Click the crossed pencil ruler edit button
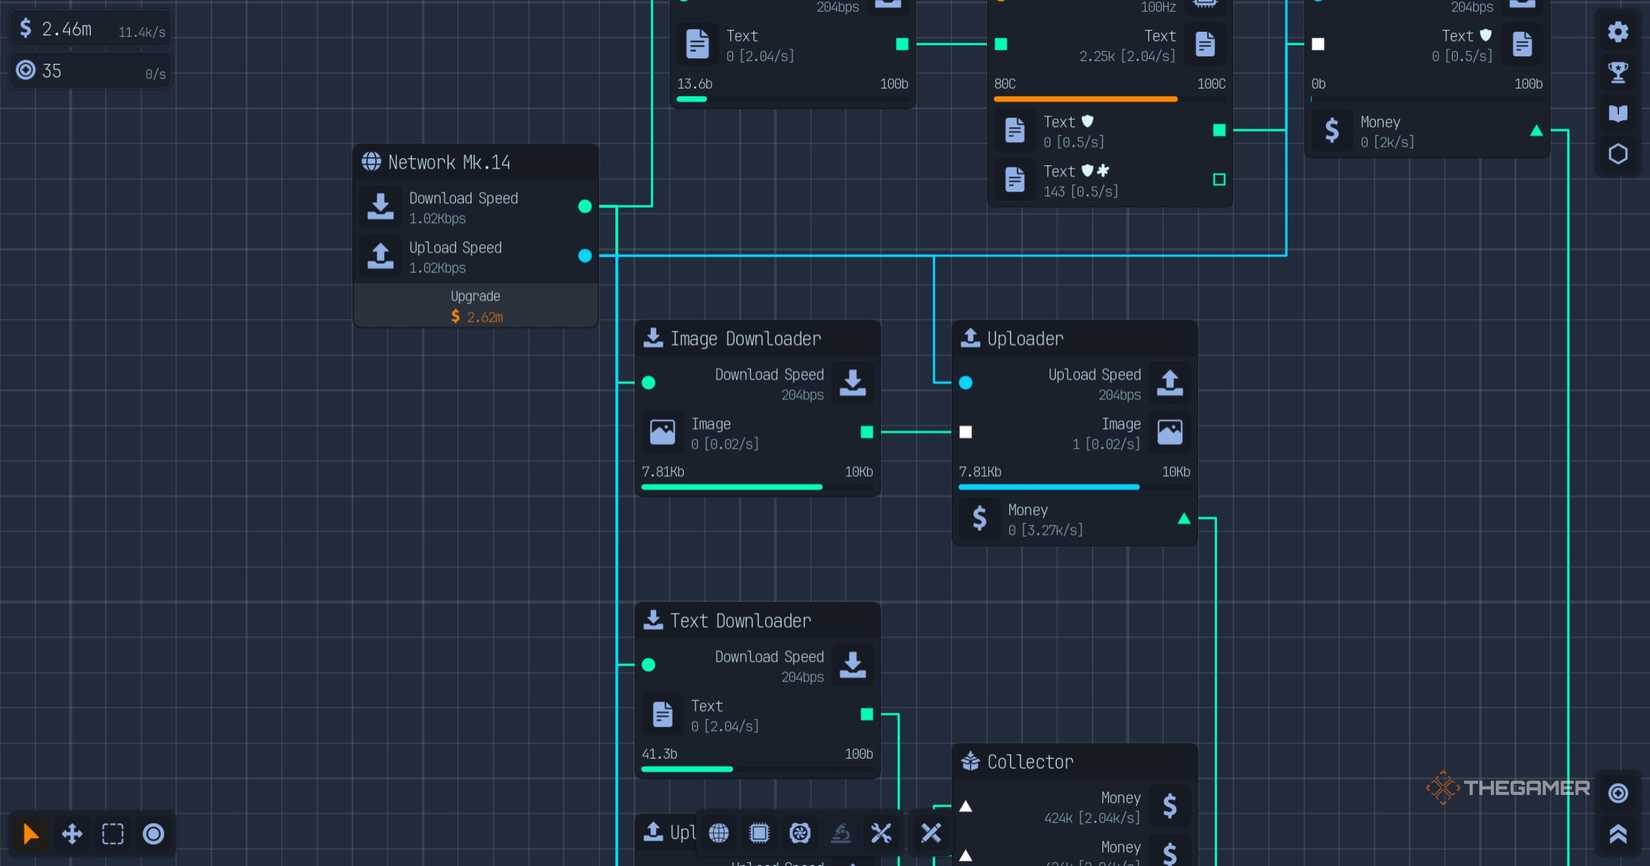 point(931,833)
